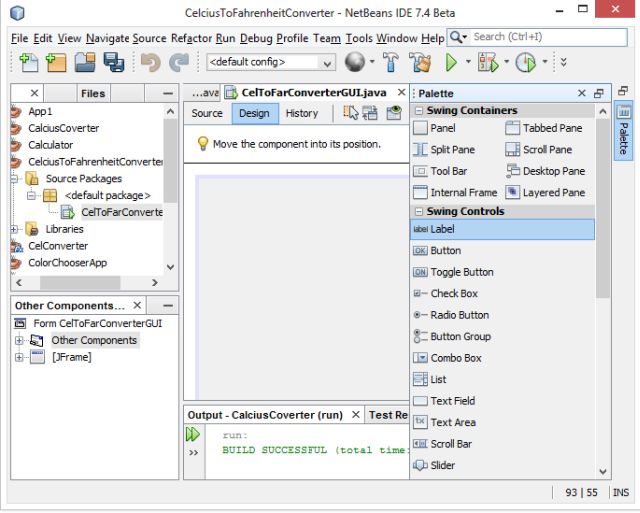
Task: Click the Debug Project icon
Action: tap(488, 62)
